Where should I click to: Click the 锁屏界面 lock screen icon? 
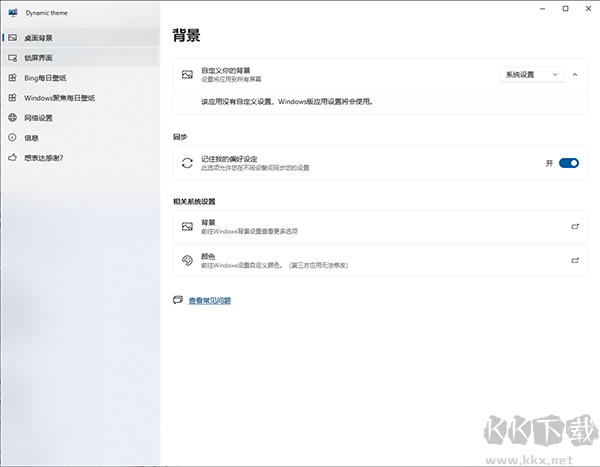point(13,58)
